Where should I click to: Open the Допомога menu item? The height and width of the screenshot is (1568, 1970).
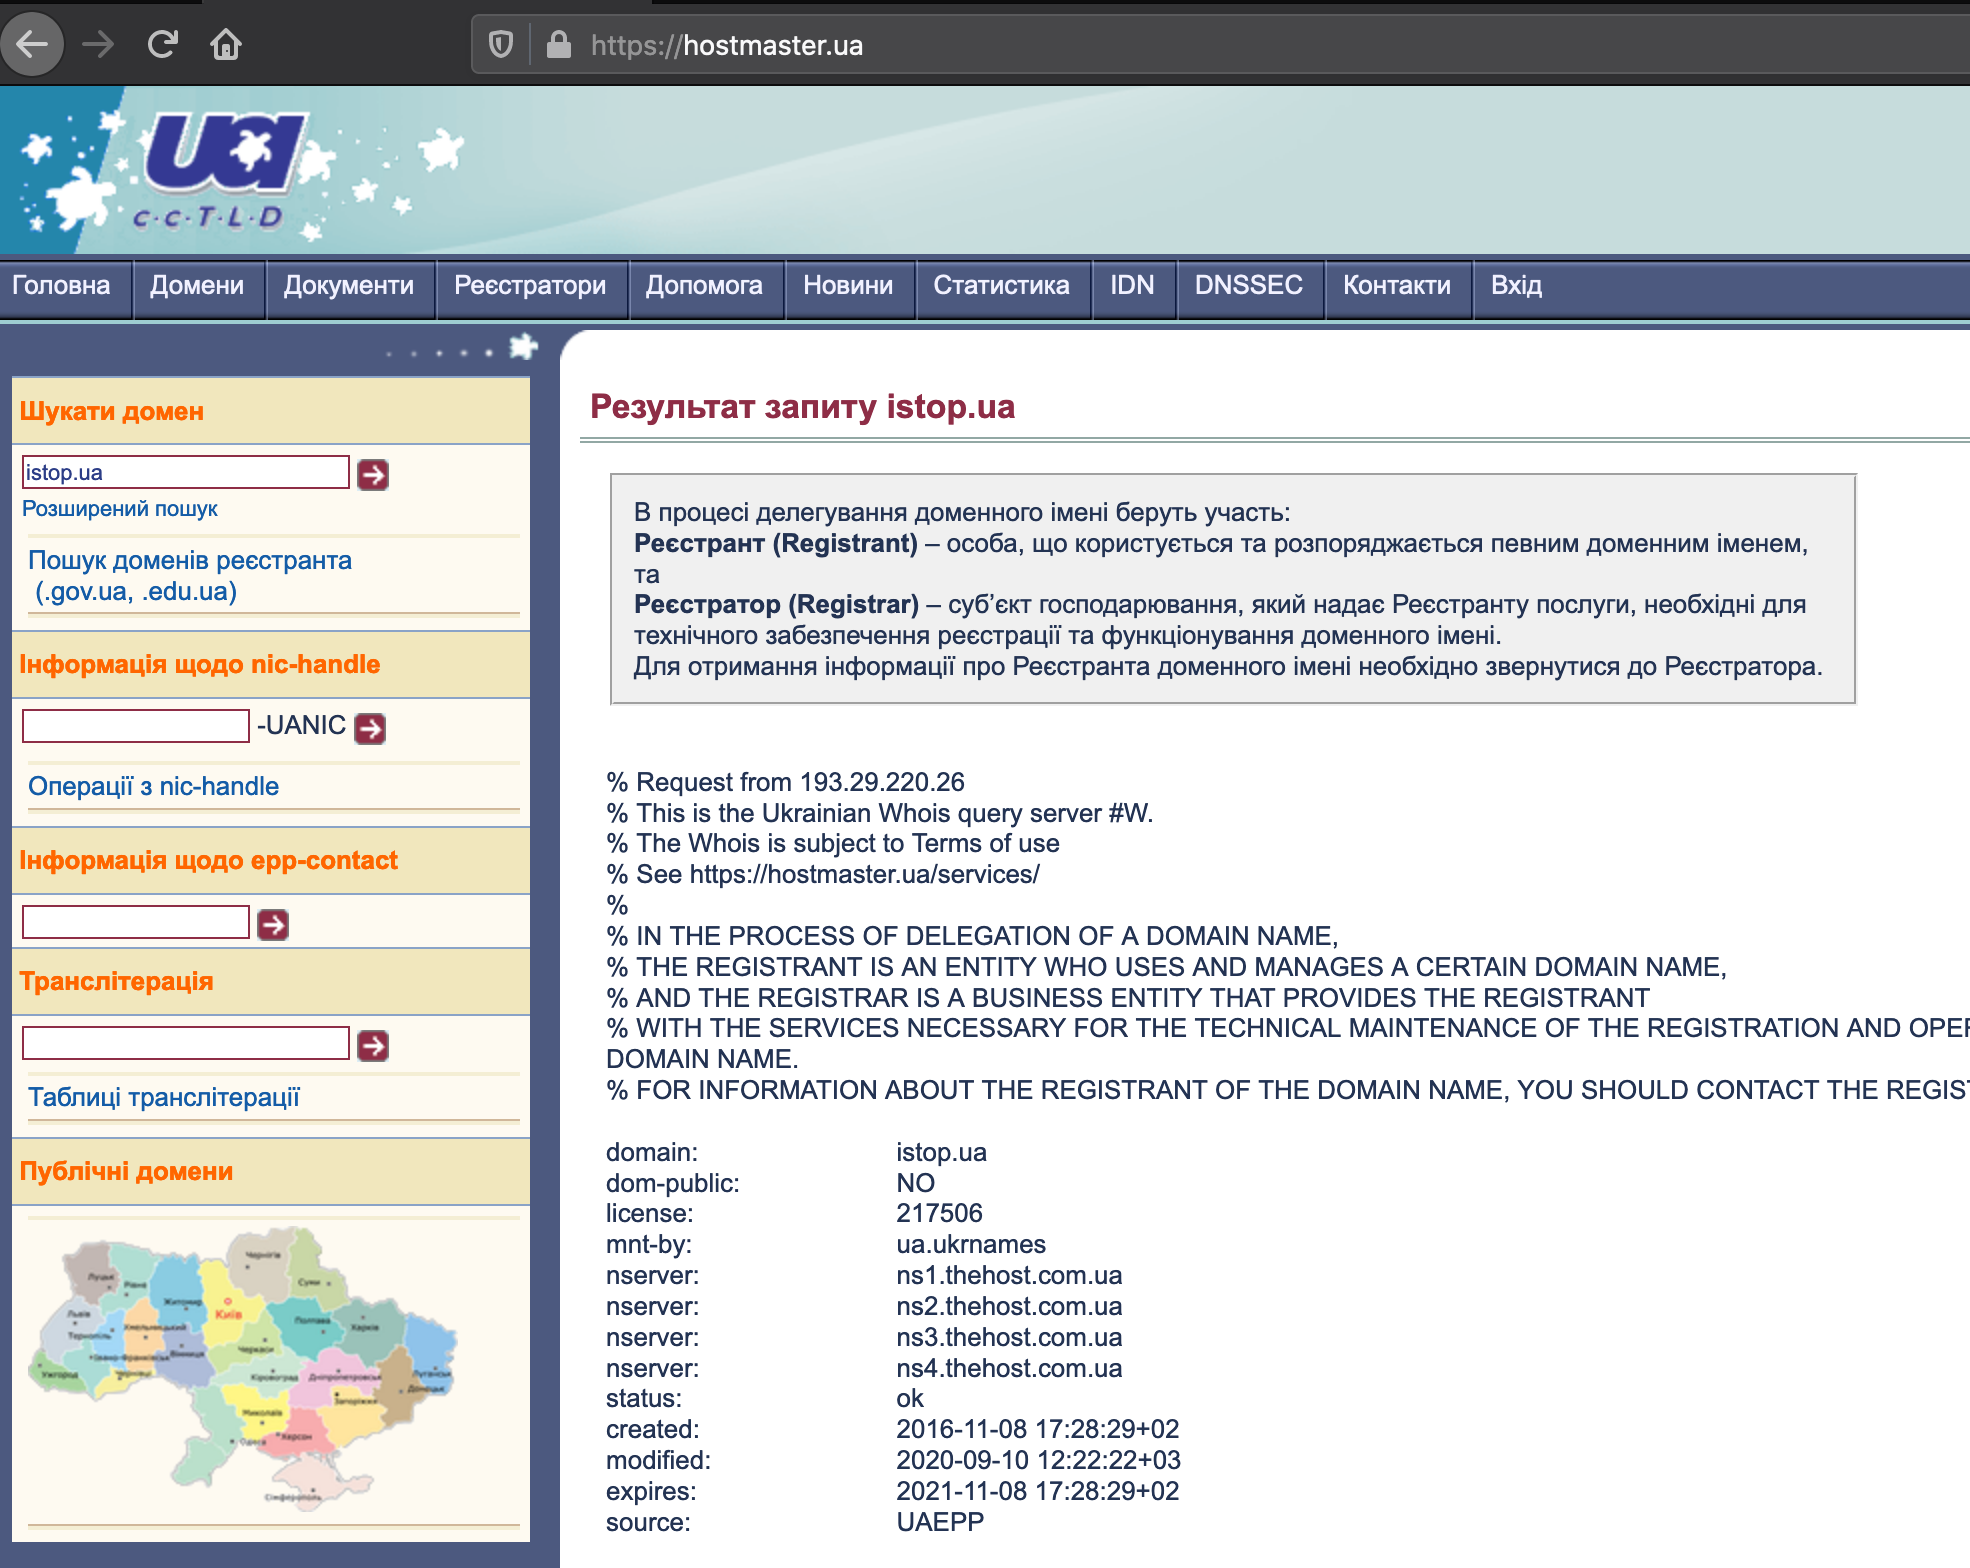(x=704, y=286)
